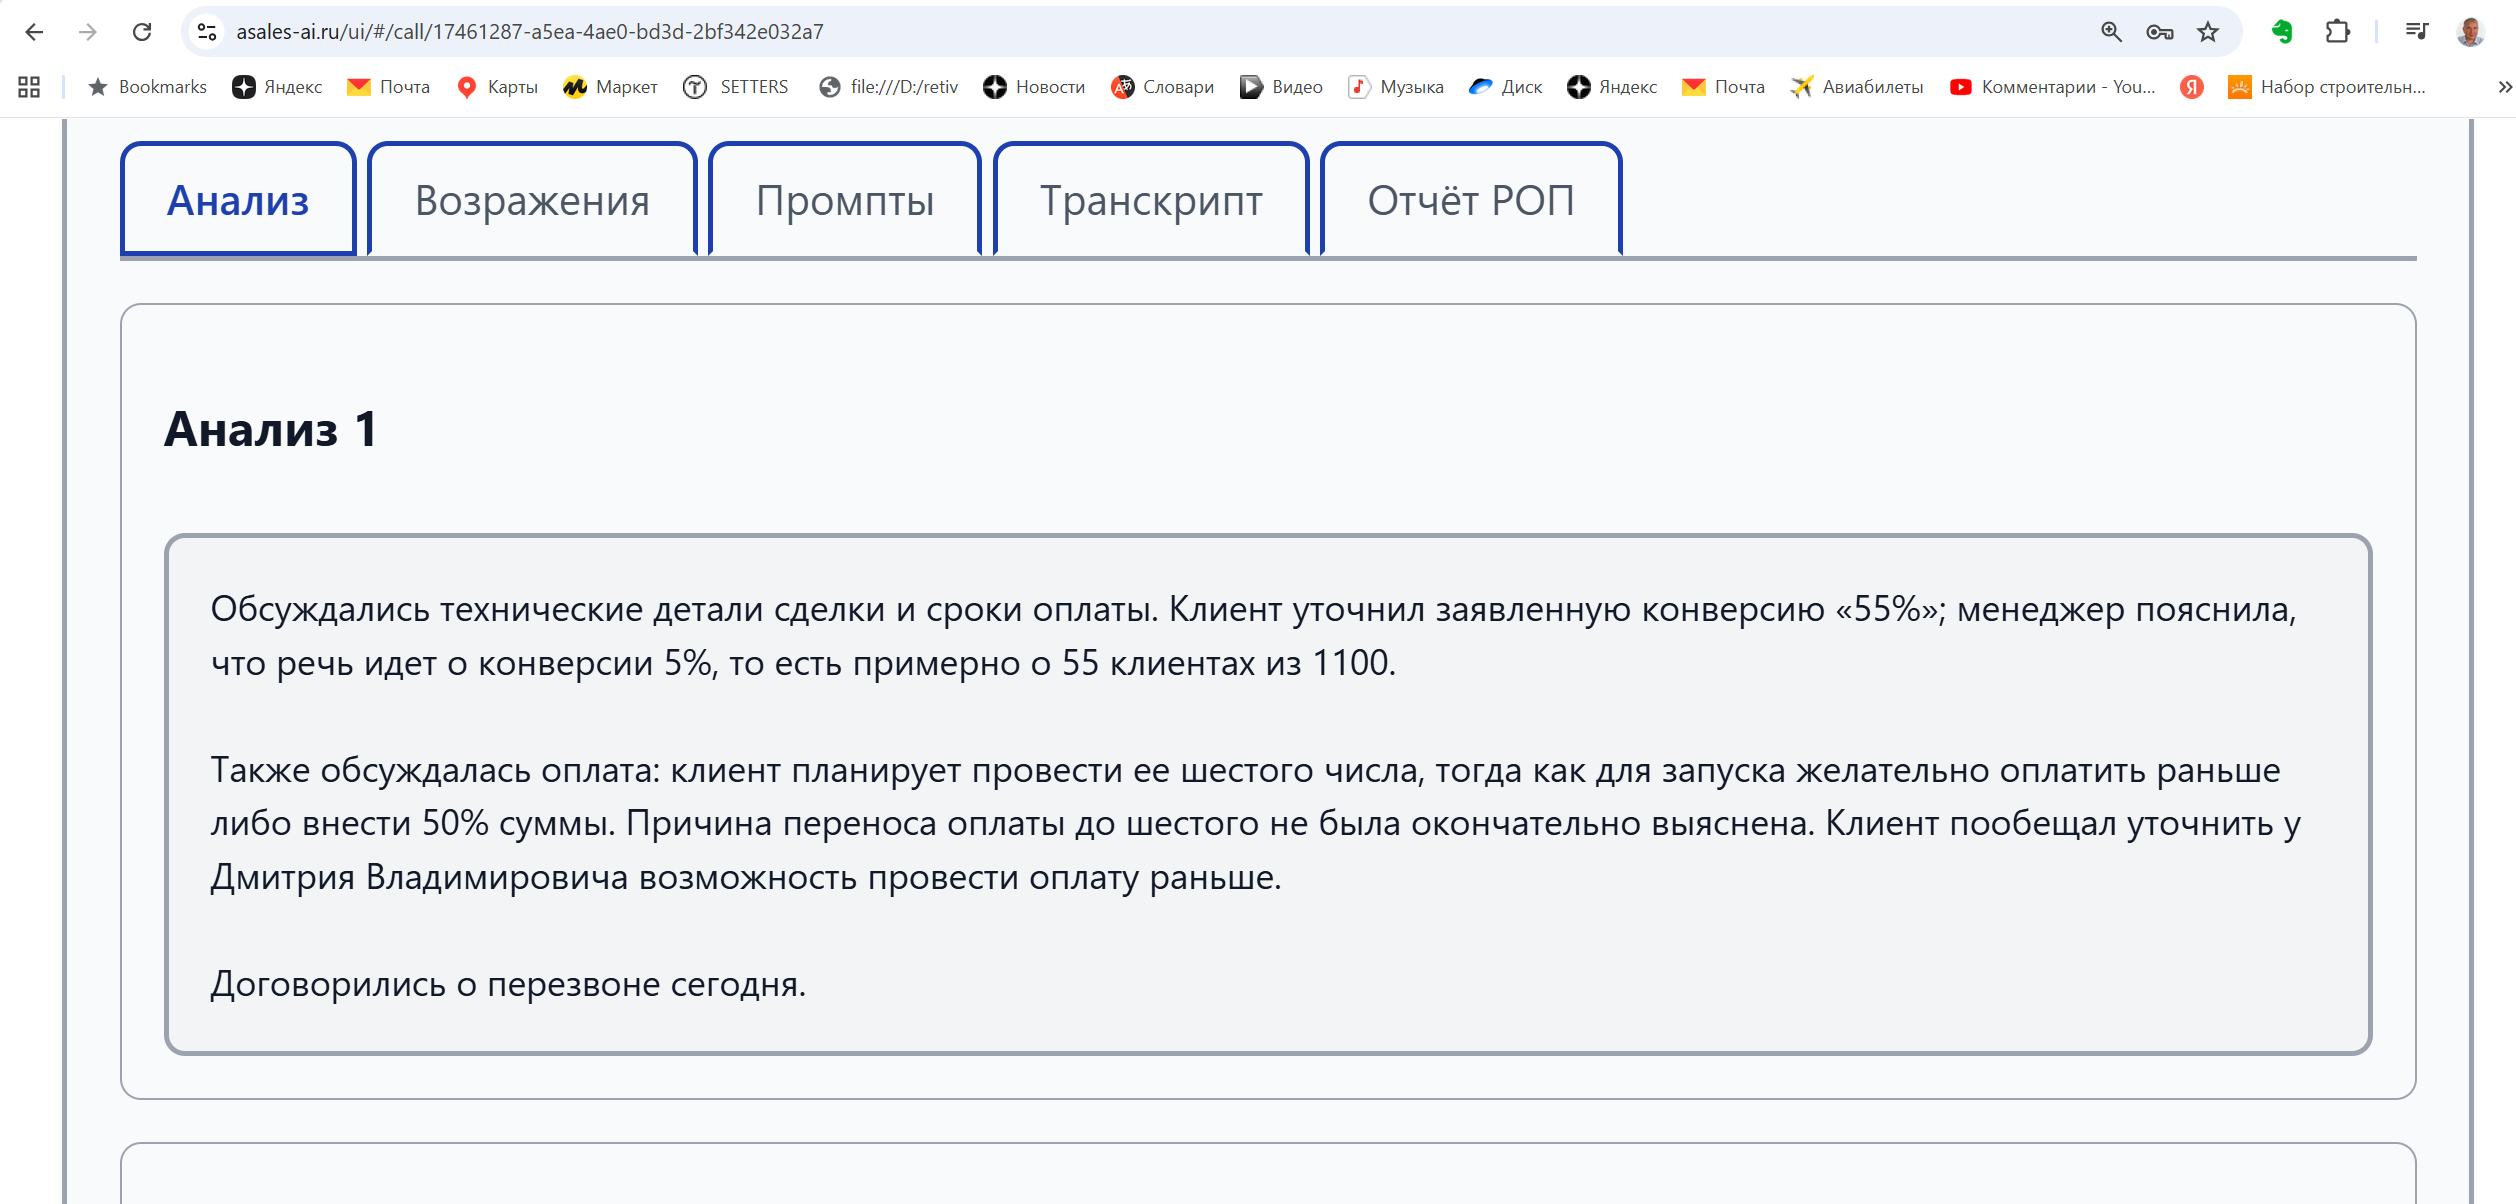Open the Evernote extension icon
Screen dimensions: 2516x1204
2282,32
